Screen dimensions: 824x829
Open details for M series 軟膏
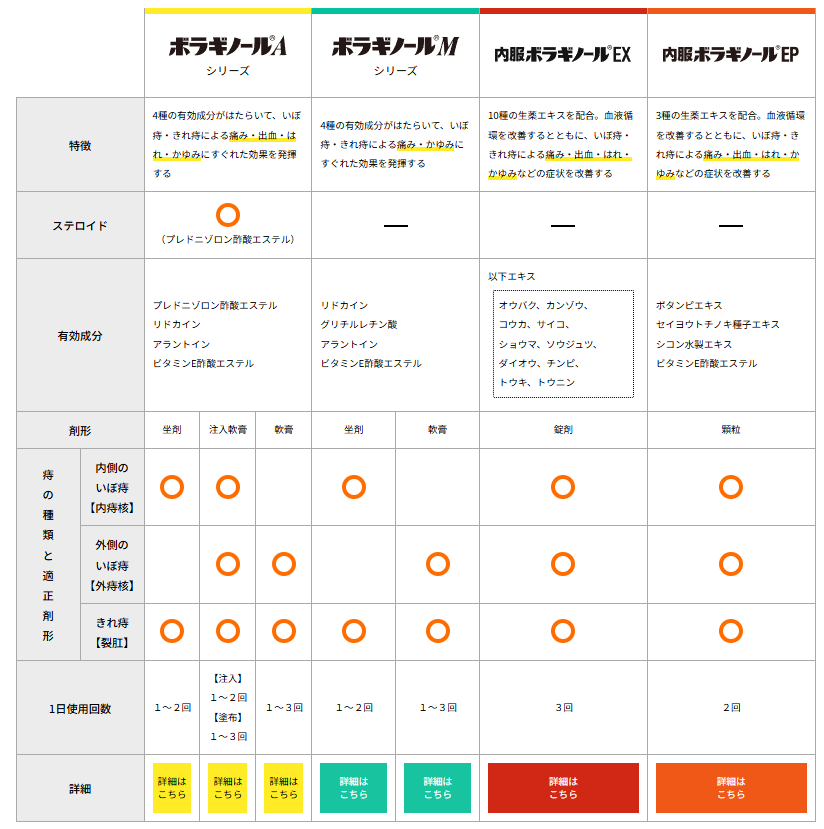(x=437, y=788)
